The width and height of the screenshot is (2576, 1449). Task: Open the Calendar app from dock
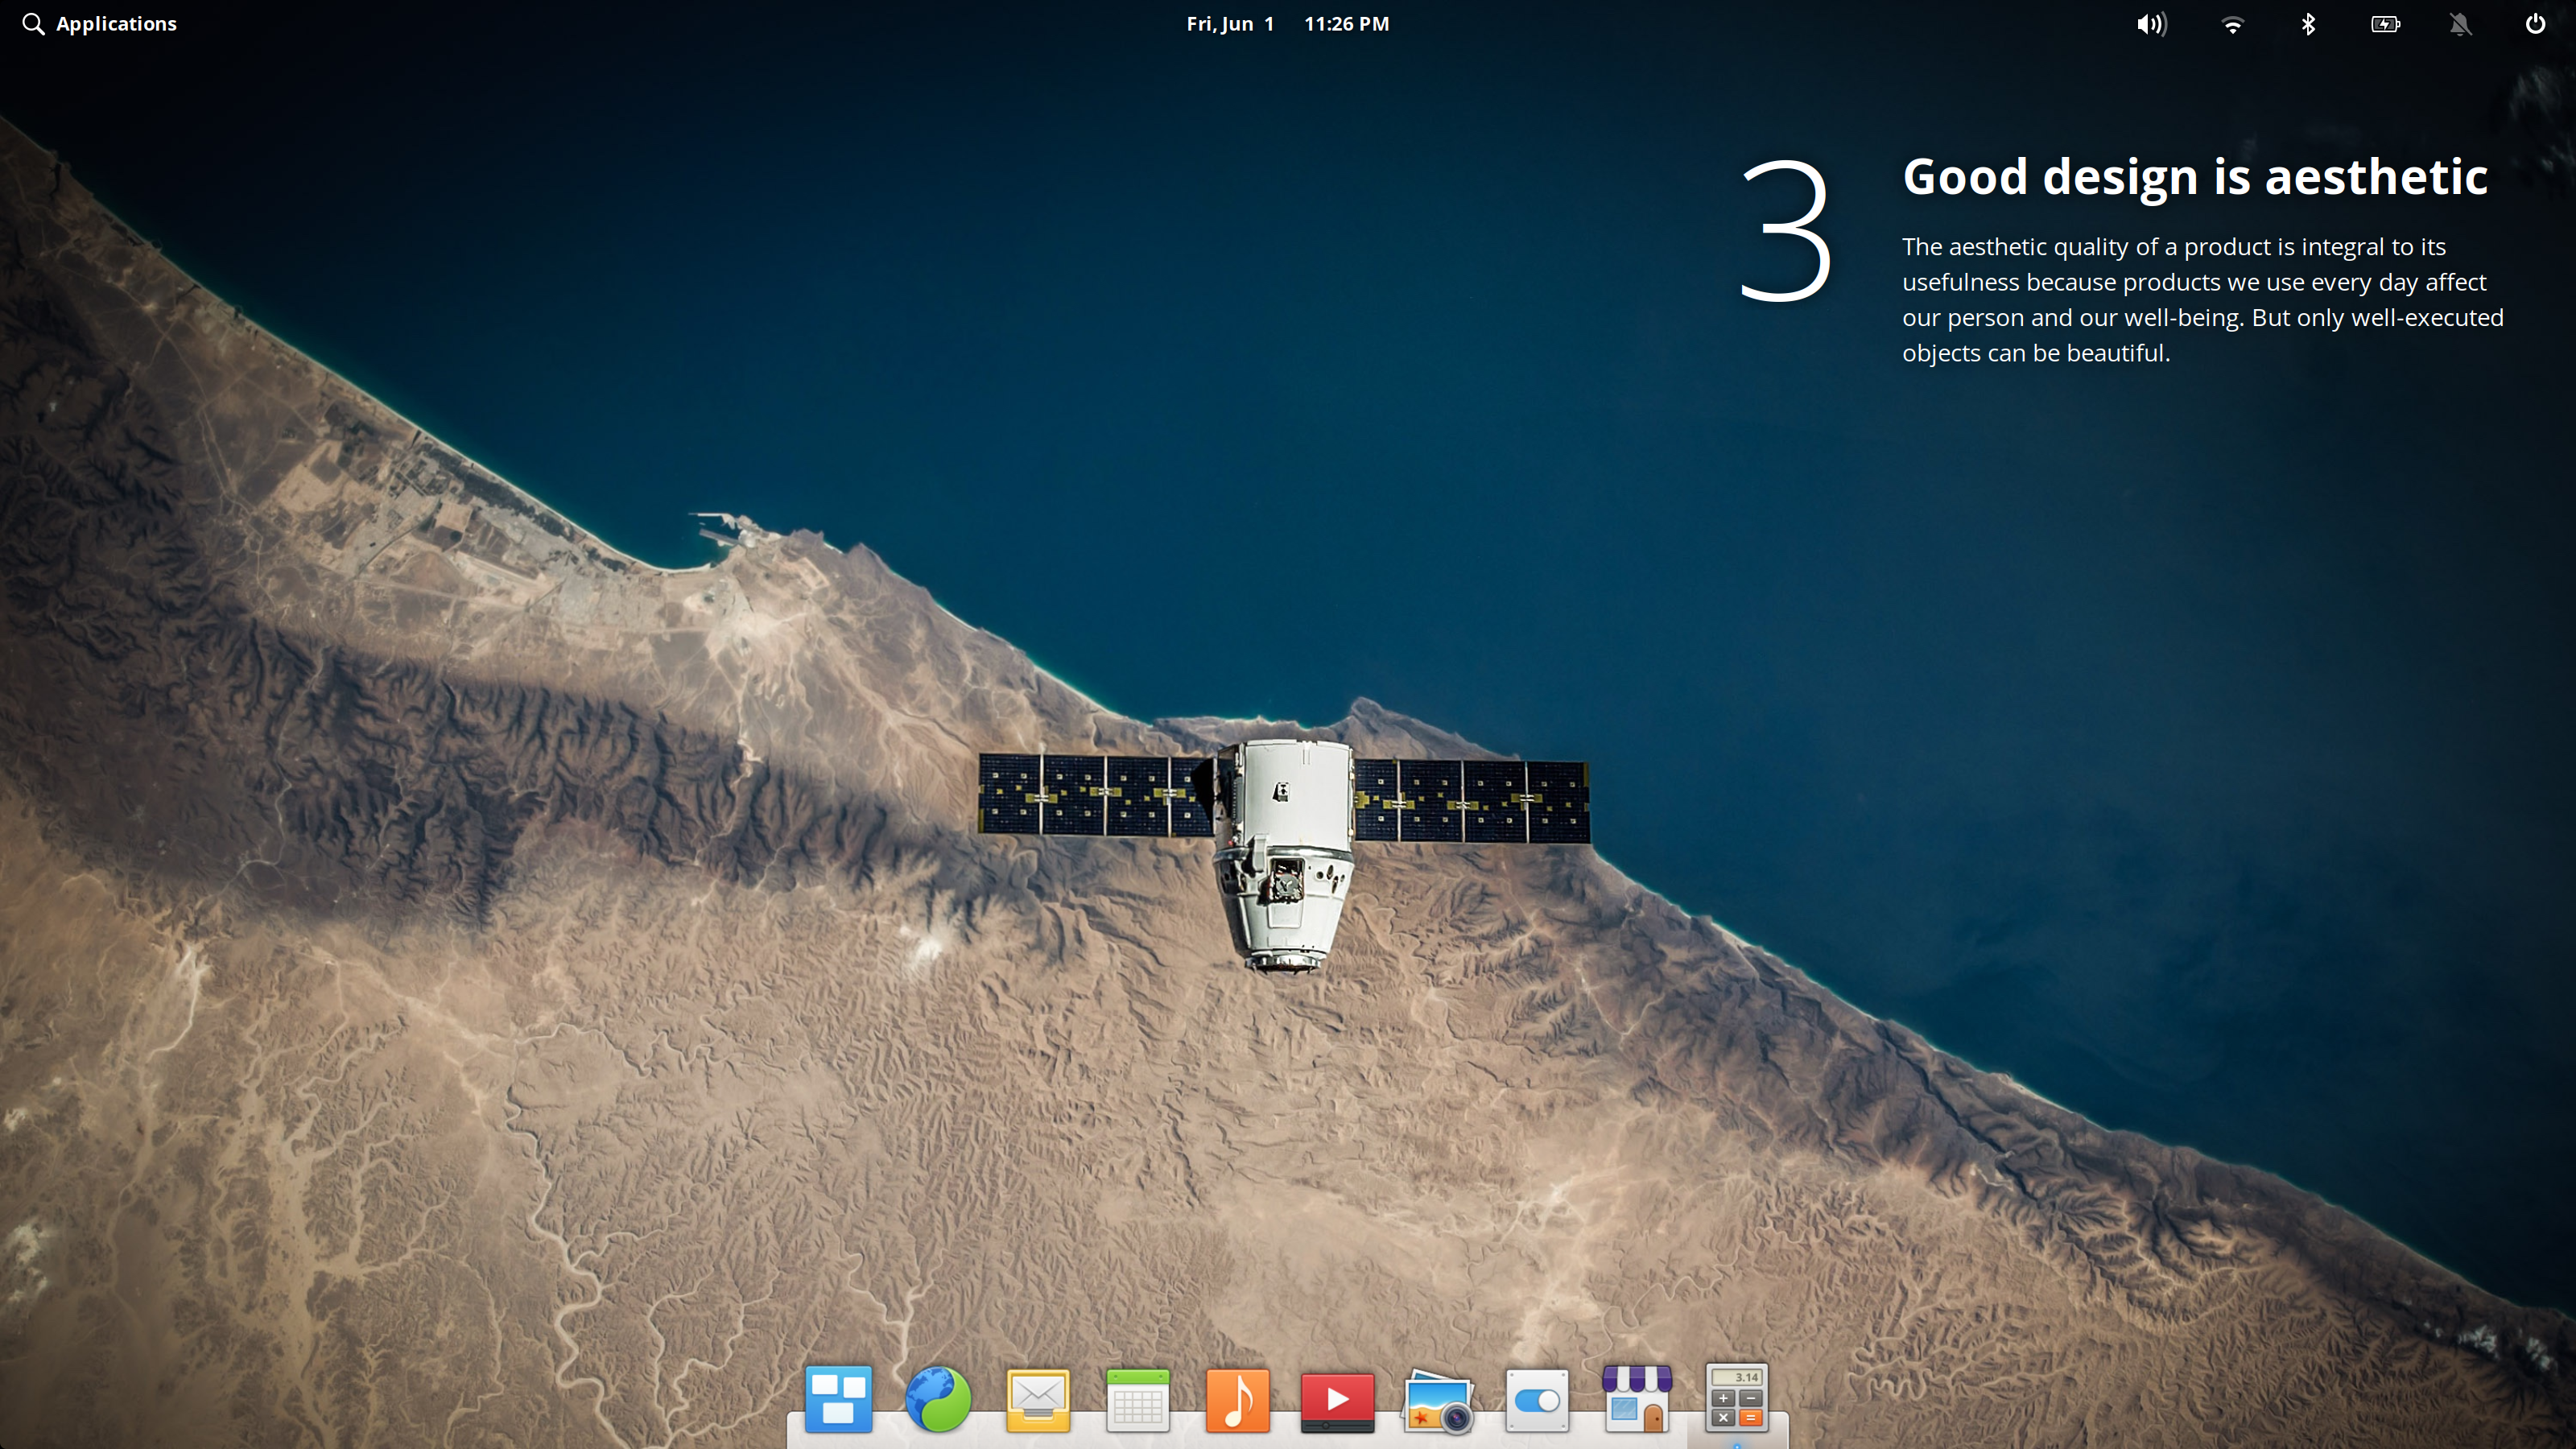[x=1138, y=1400]
